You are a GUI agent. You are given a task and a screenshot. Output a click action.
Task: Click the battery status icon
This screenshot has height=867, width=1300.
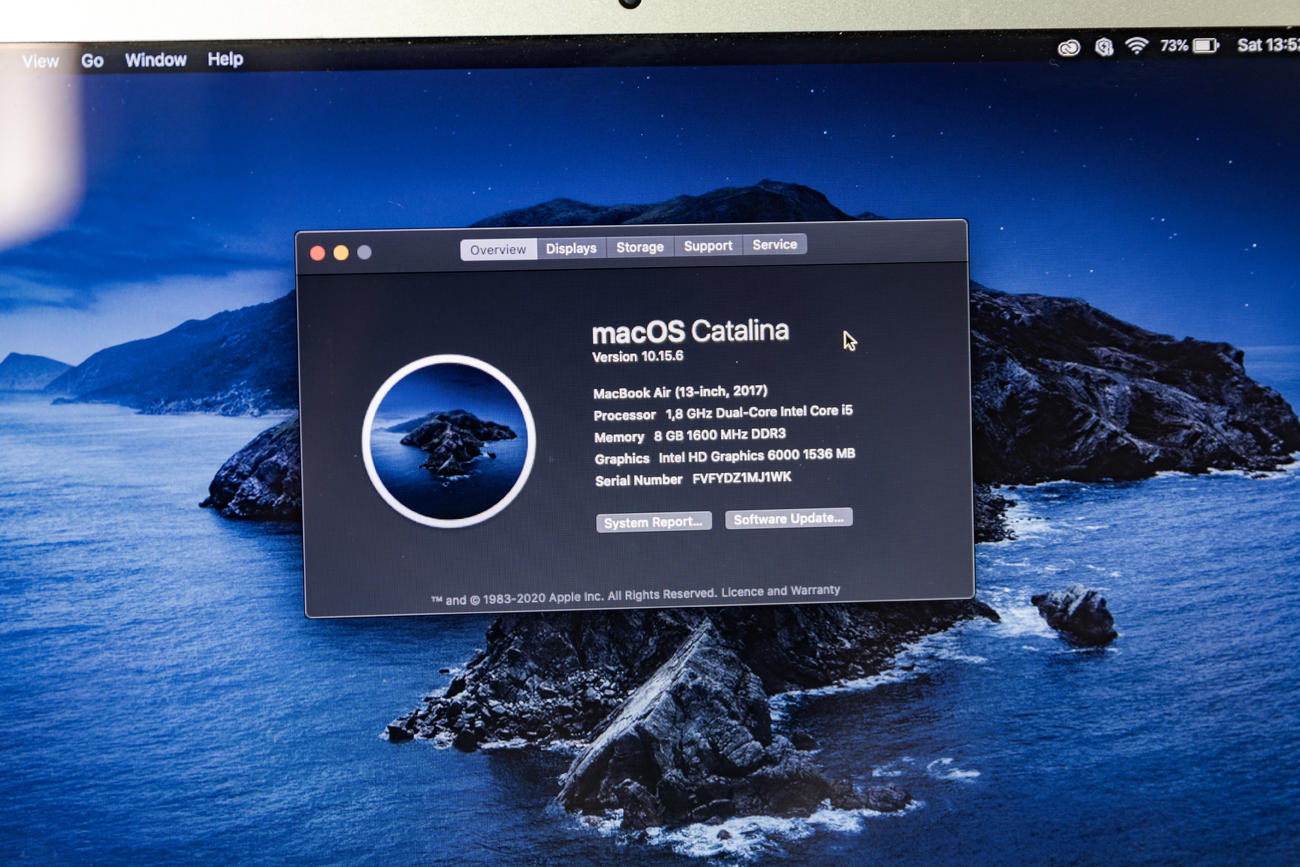1206,45
